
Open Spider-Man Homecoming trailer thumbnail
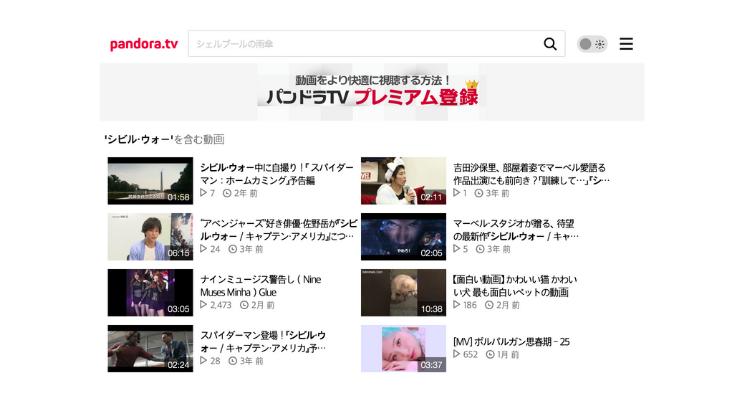(150, 180)
